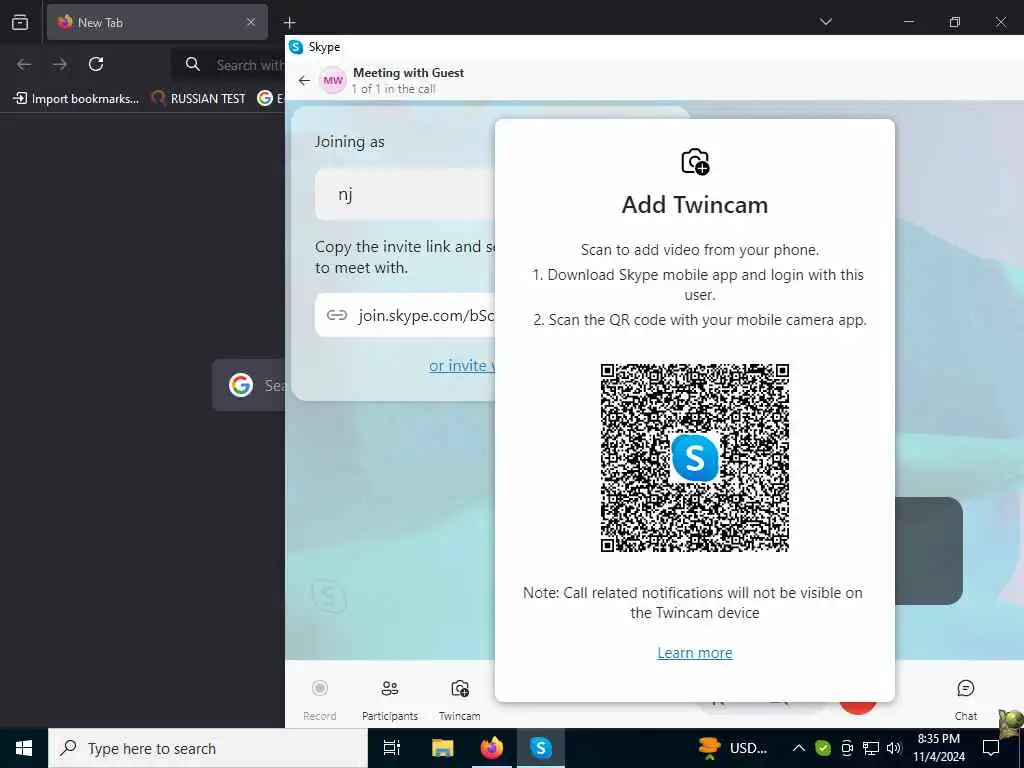This screenshot has width=1024, height=768.
Task: Open Task View on the taskbar
Action: [392, 748]
